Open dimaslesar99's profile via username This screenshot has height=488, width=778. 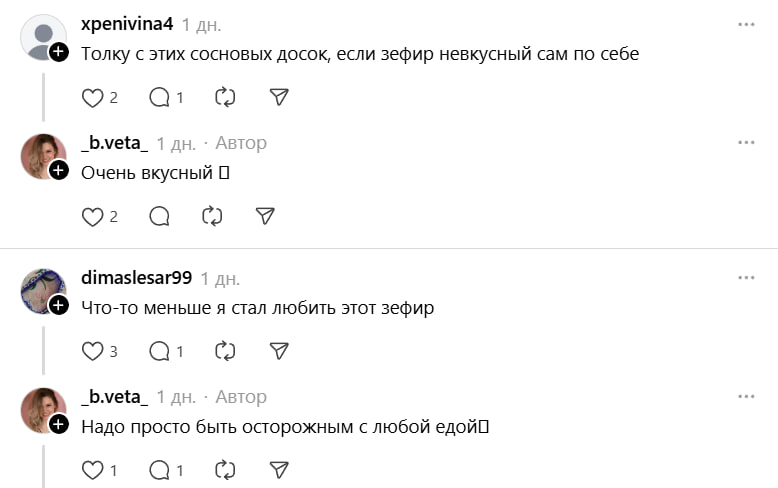click(x=136, y=278)
